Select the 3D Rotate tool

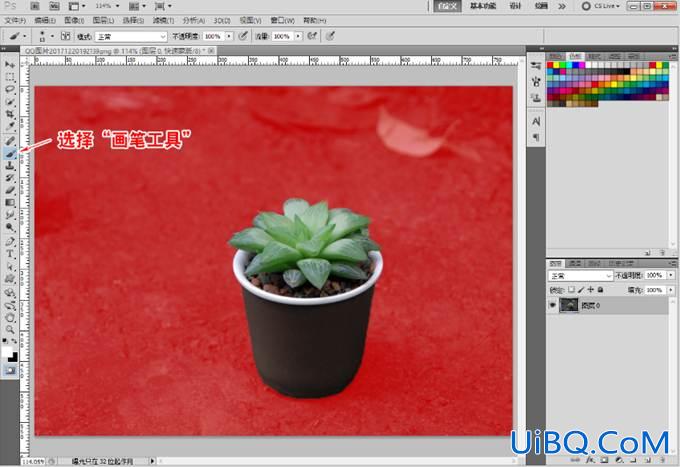tap(10, 293)
